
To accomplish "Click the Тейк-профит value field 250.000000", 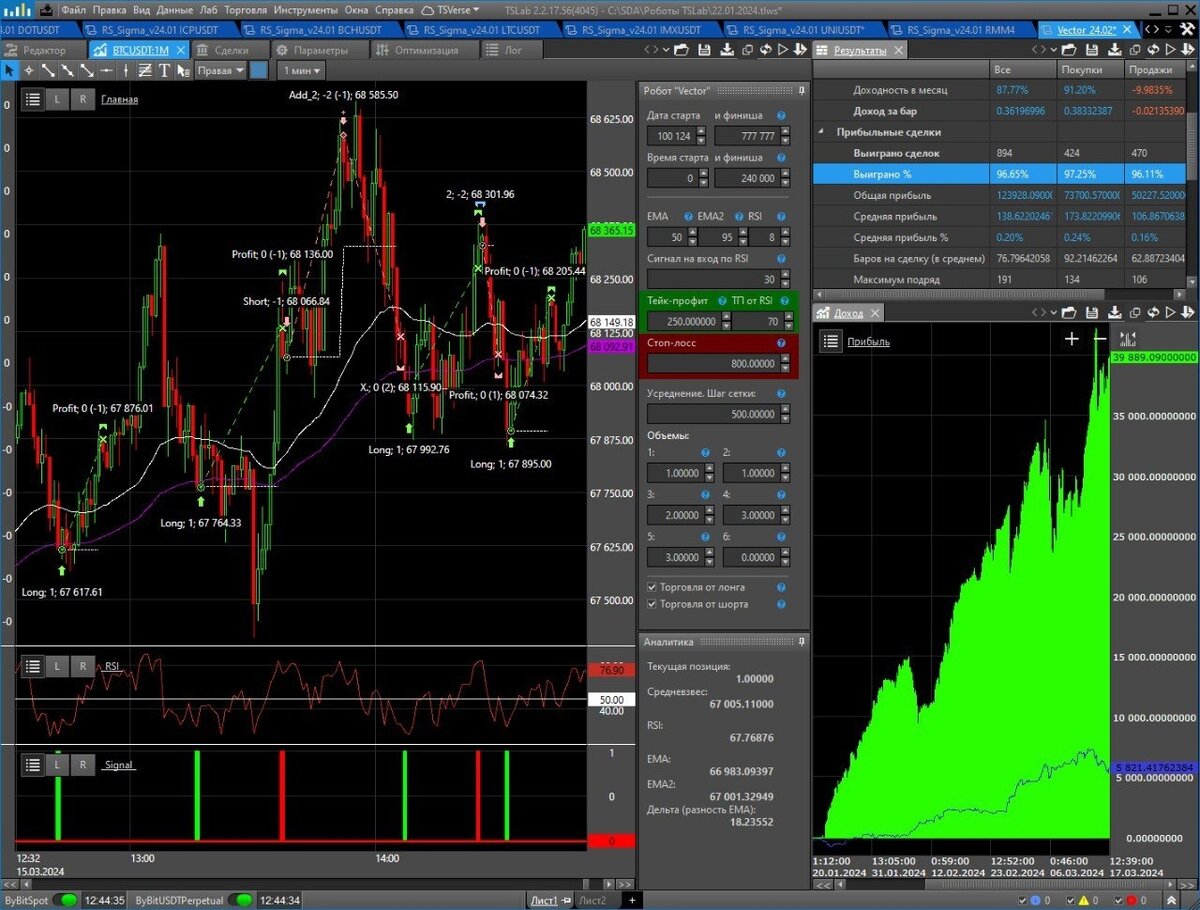I will tap(683, 322).
